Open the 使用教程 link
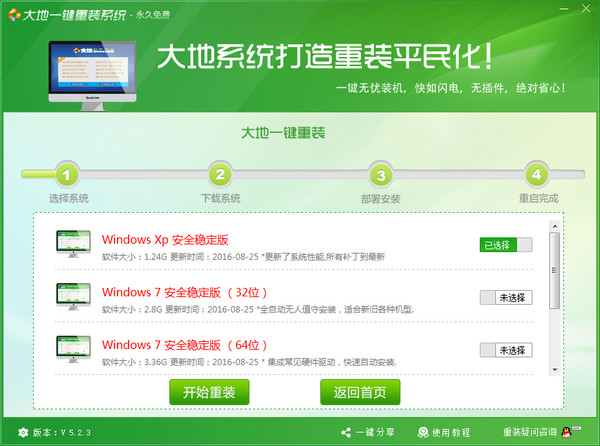Viewport: 600px width, 446px height. (x=451, y=433)
